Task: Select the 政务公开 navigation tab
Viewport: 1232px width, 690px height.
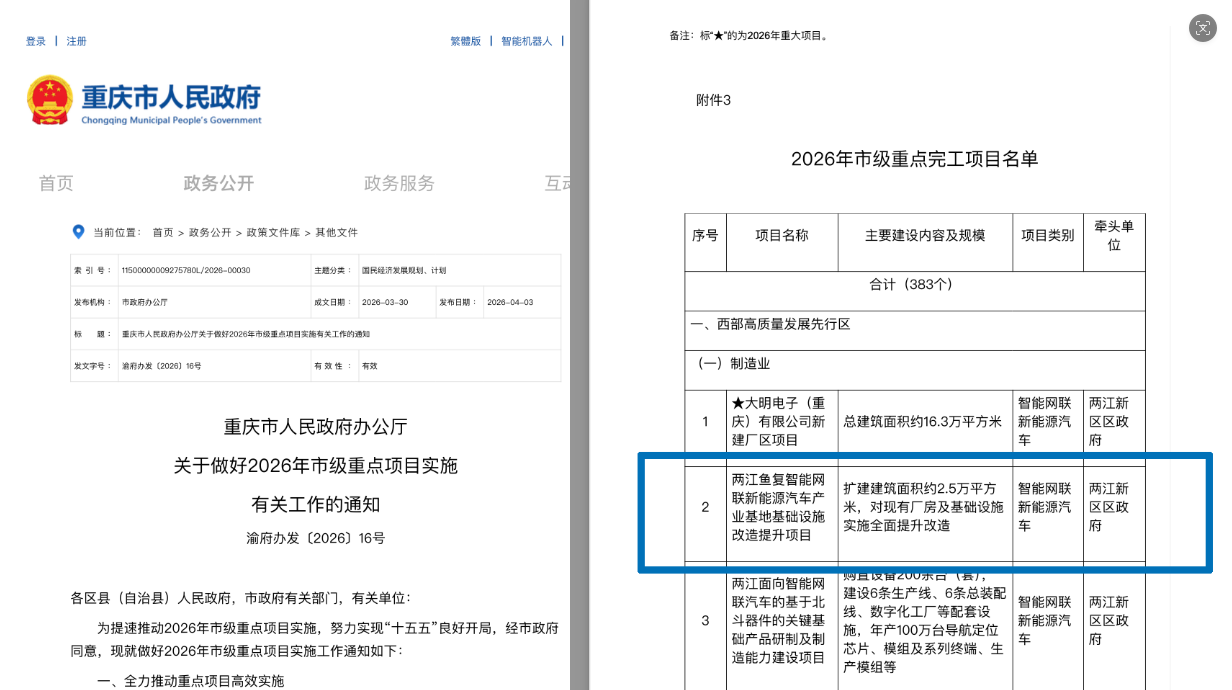Action: 219,183
